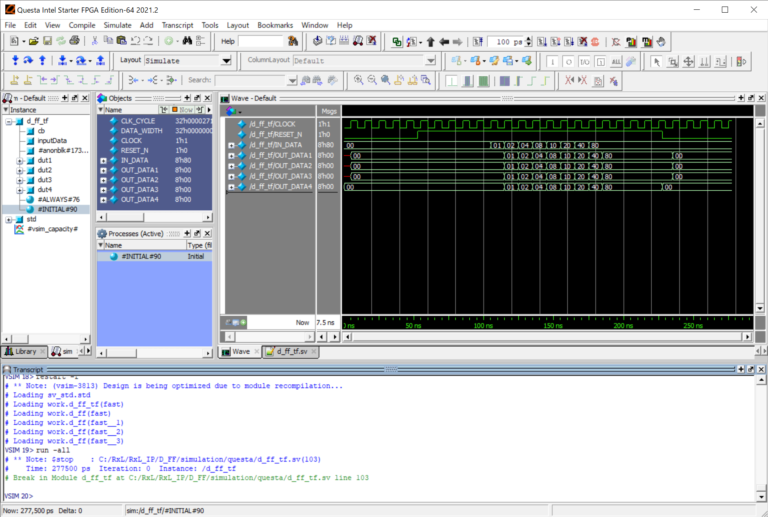Click the wave horizontal scrollbar track

[x=547, y=337]
